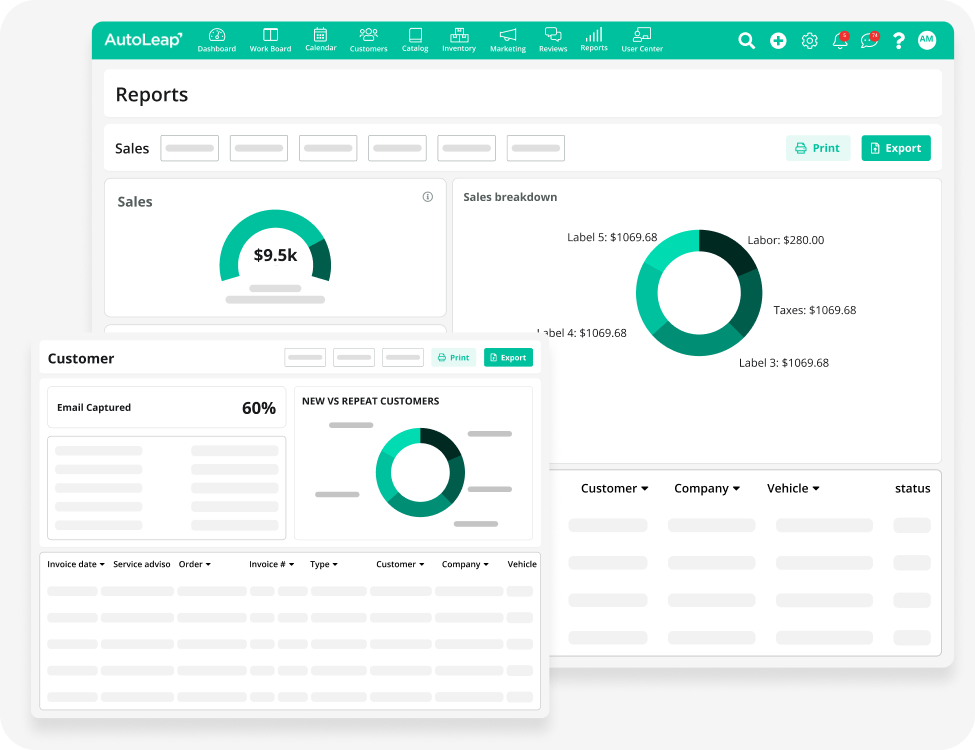
Task: Click the help question mark icon
Action: pos(898,40)
